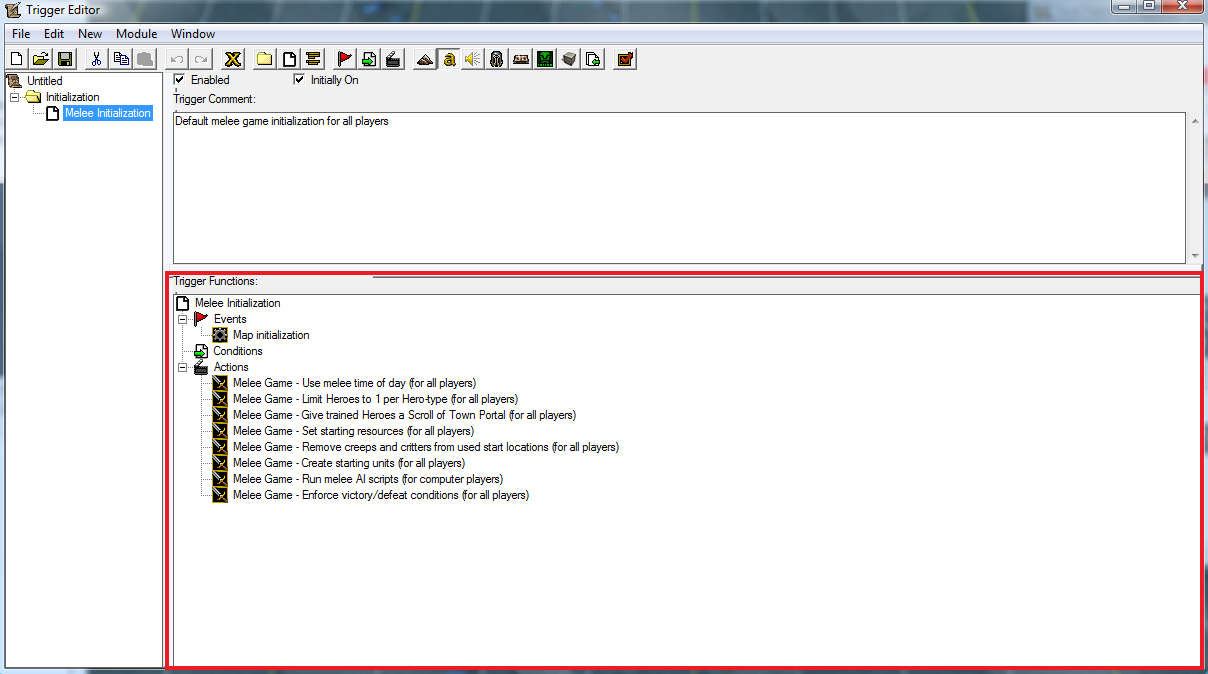1208x674 pixels.
Task: Open the Module menu
Action: tap(136, 34)
